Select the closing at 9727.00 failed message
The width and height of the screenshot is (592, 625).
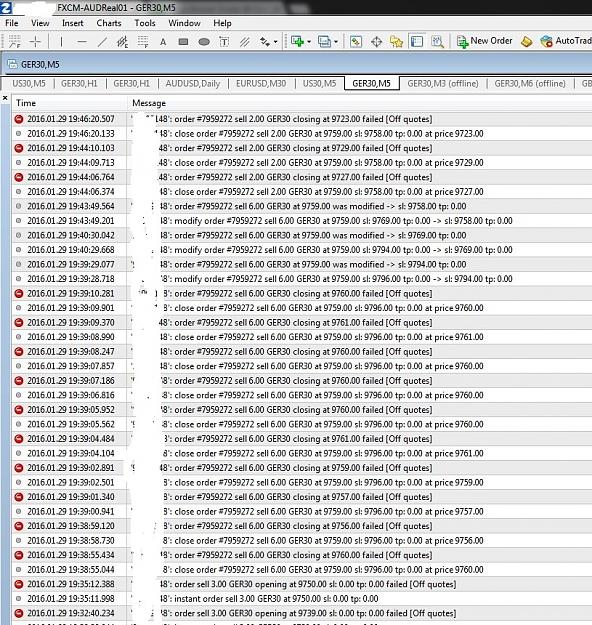tap(295, 177)
